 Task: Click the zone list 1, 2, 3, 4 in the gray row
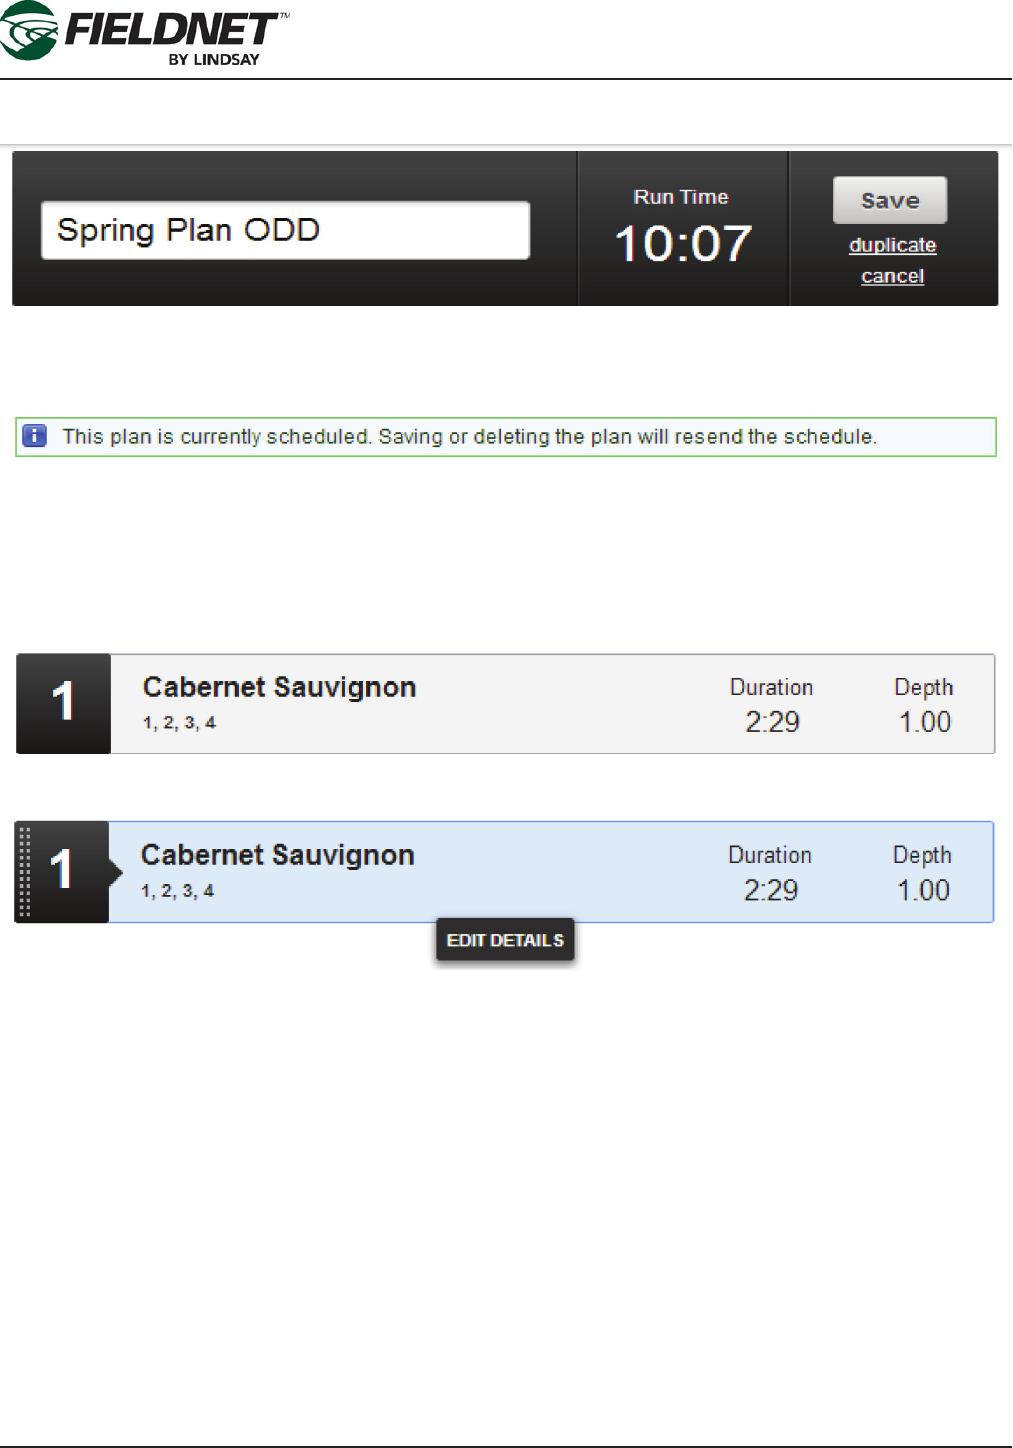click(x=179, y=723)
